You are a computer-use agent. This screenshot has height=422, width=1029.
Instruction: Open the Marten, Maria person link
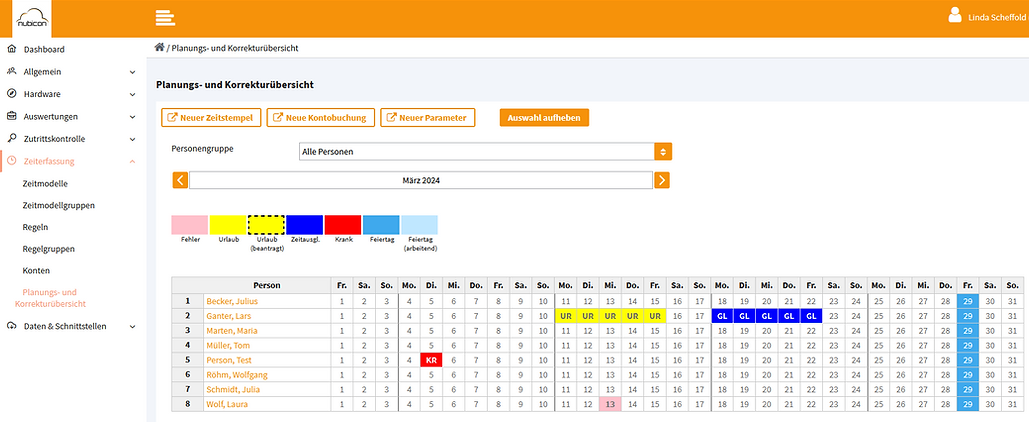pos(231,331)
